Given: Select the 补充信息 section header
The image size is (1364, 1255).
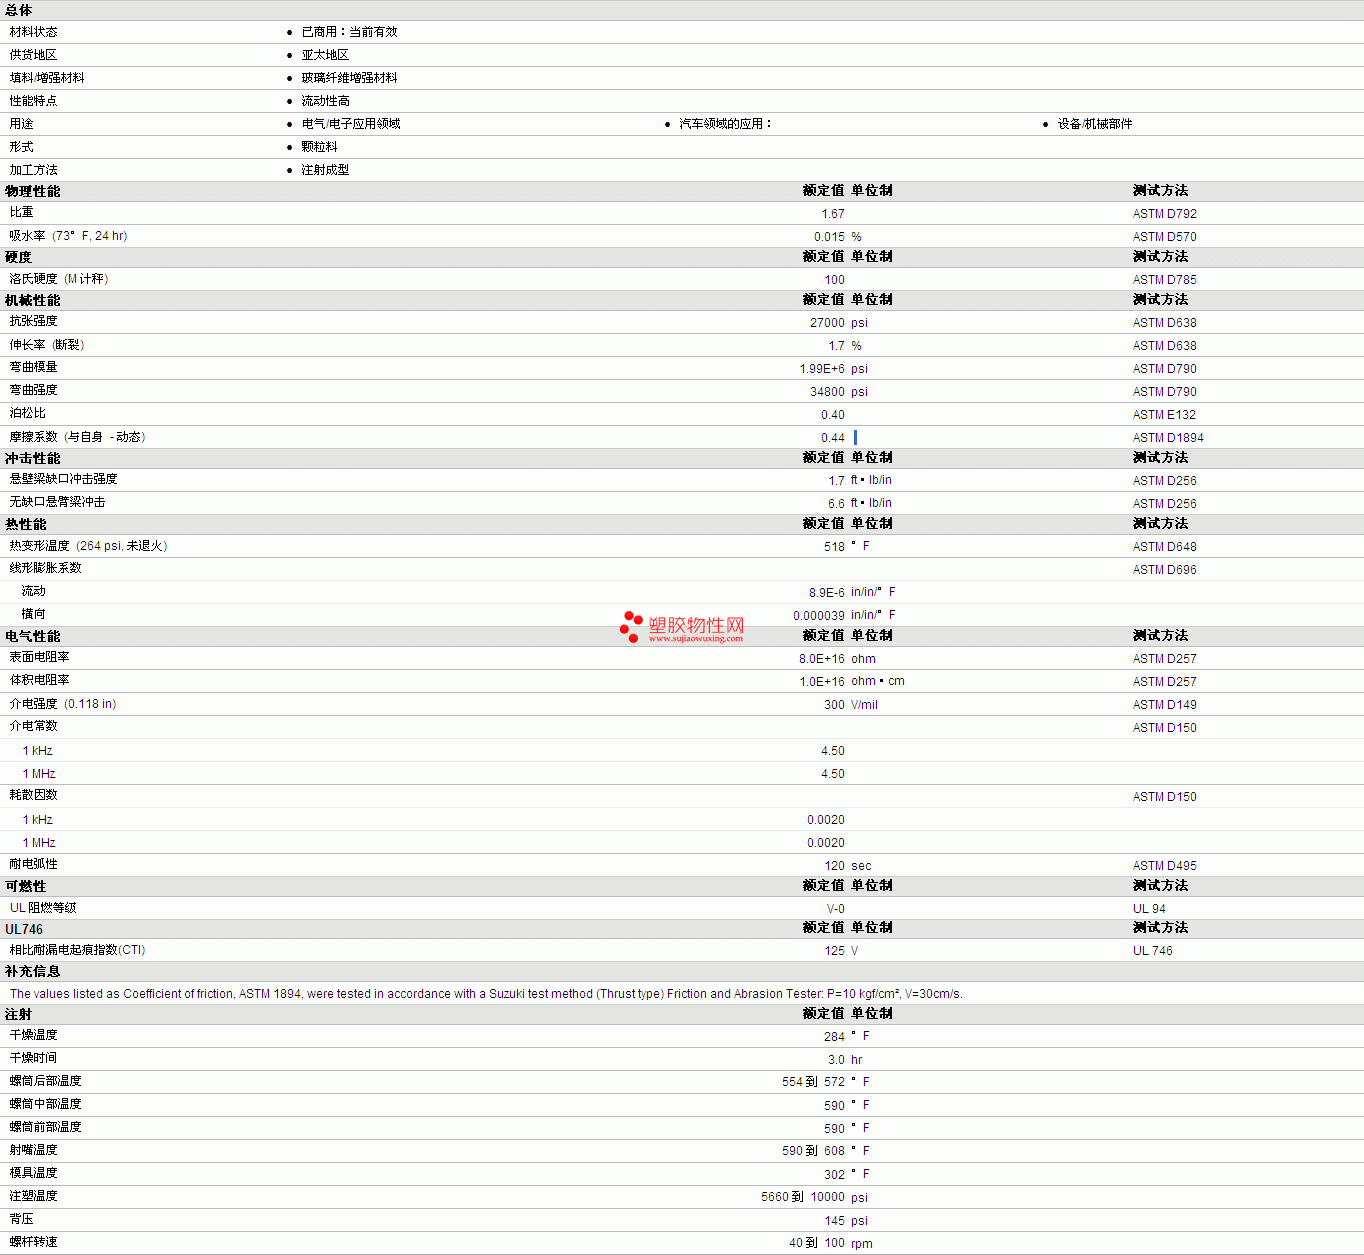Looking at the screenshot, I should coord(32,971).
